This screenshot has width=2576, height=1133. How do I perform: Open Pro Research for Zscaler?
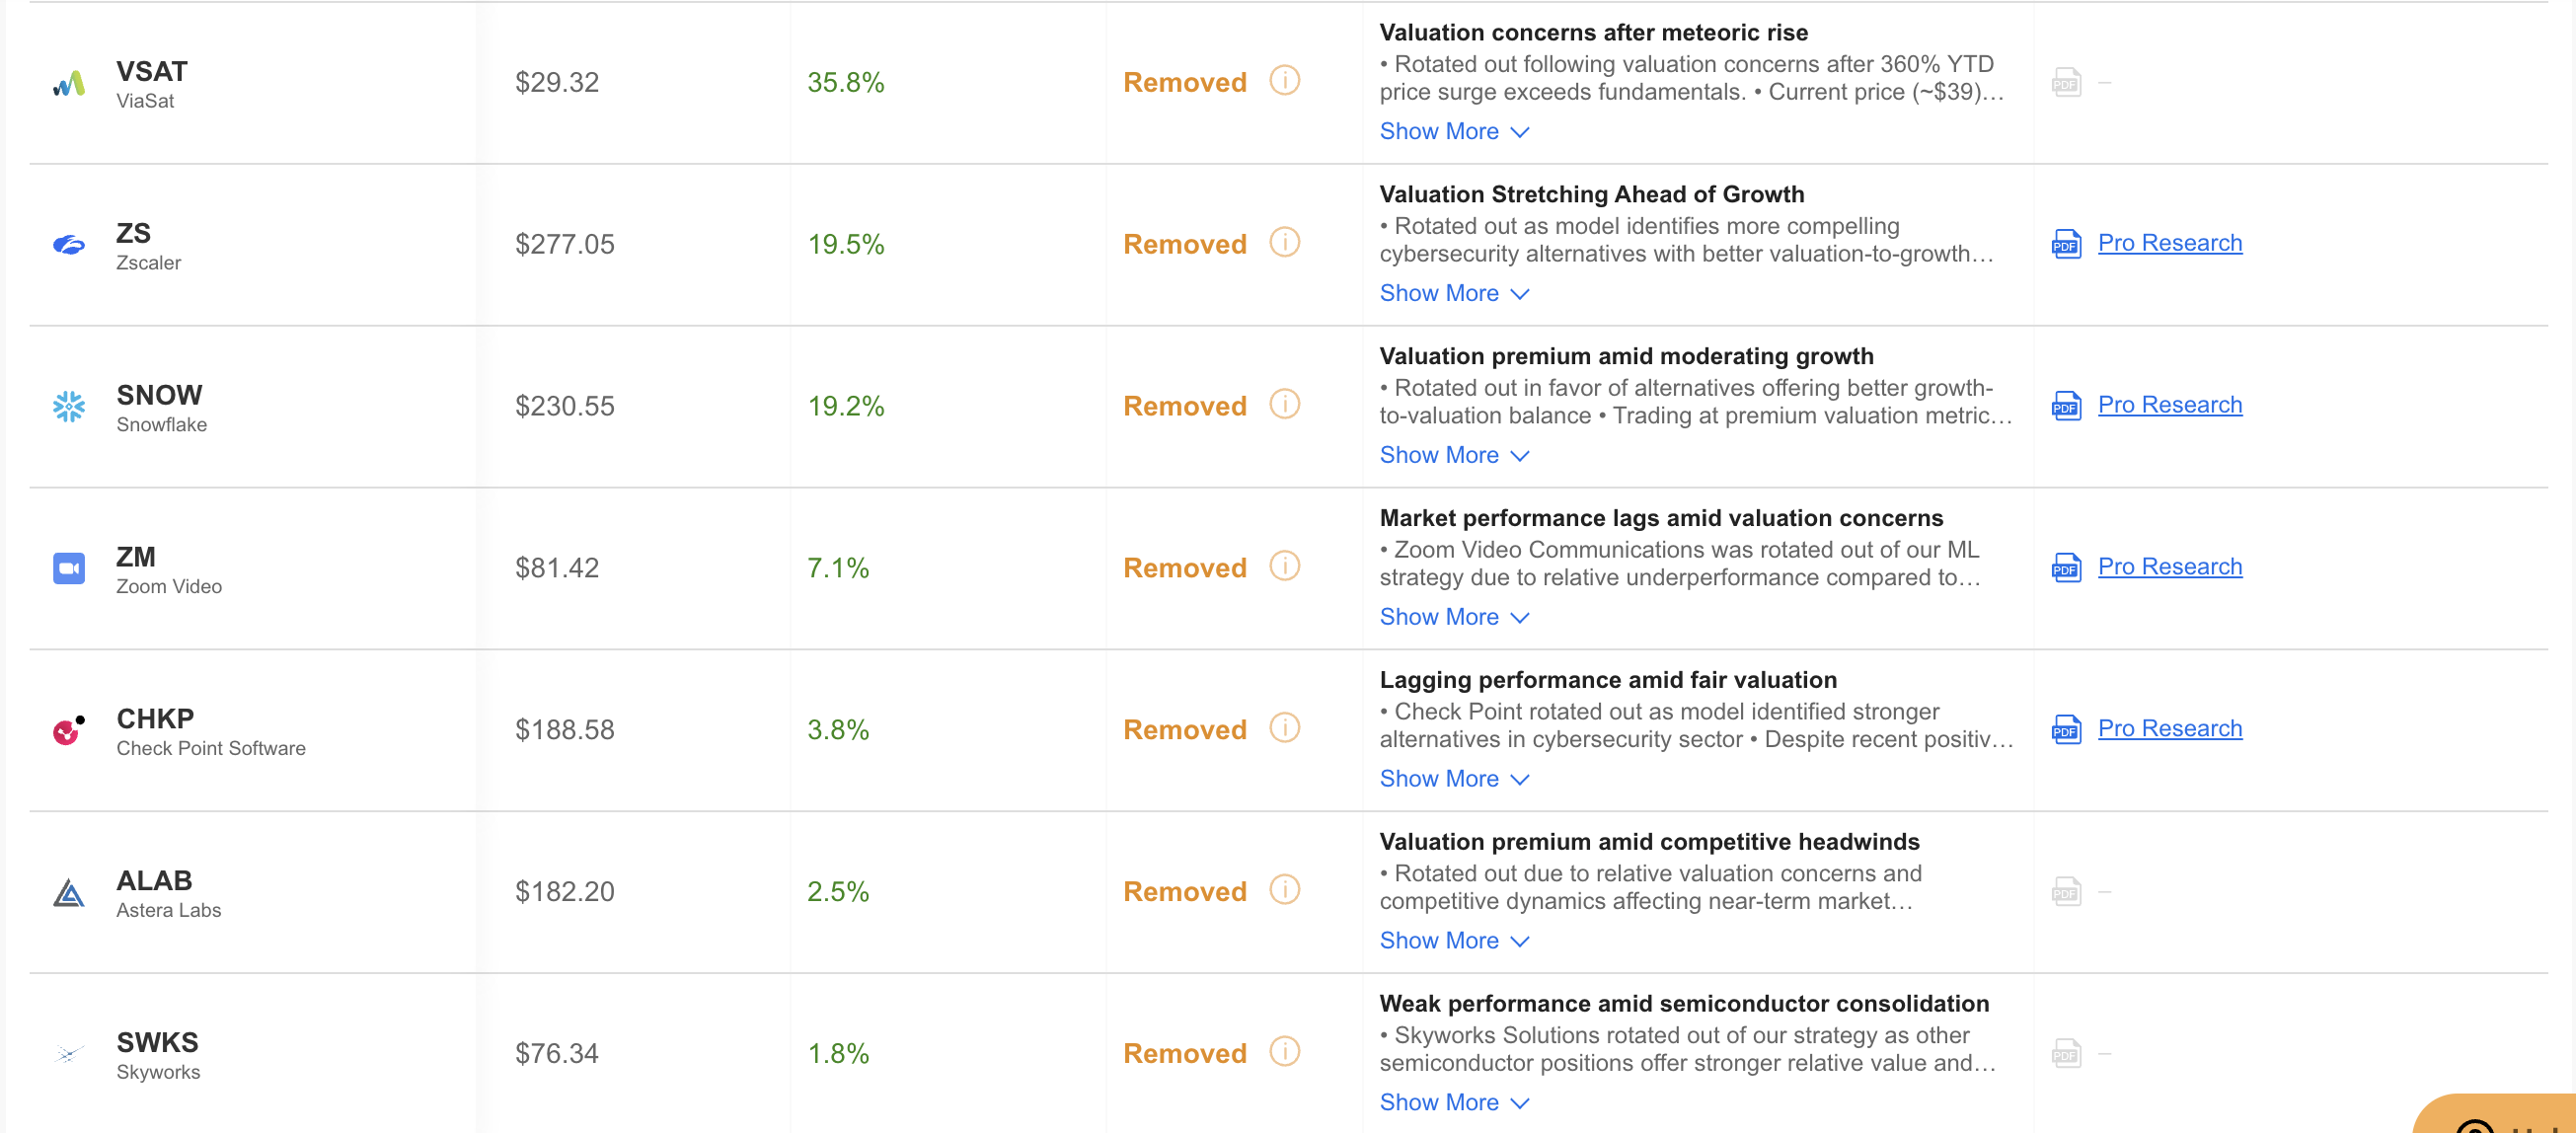pos(2170,242)
